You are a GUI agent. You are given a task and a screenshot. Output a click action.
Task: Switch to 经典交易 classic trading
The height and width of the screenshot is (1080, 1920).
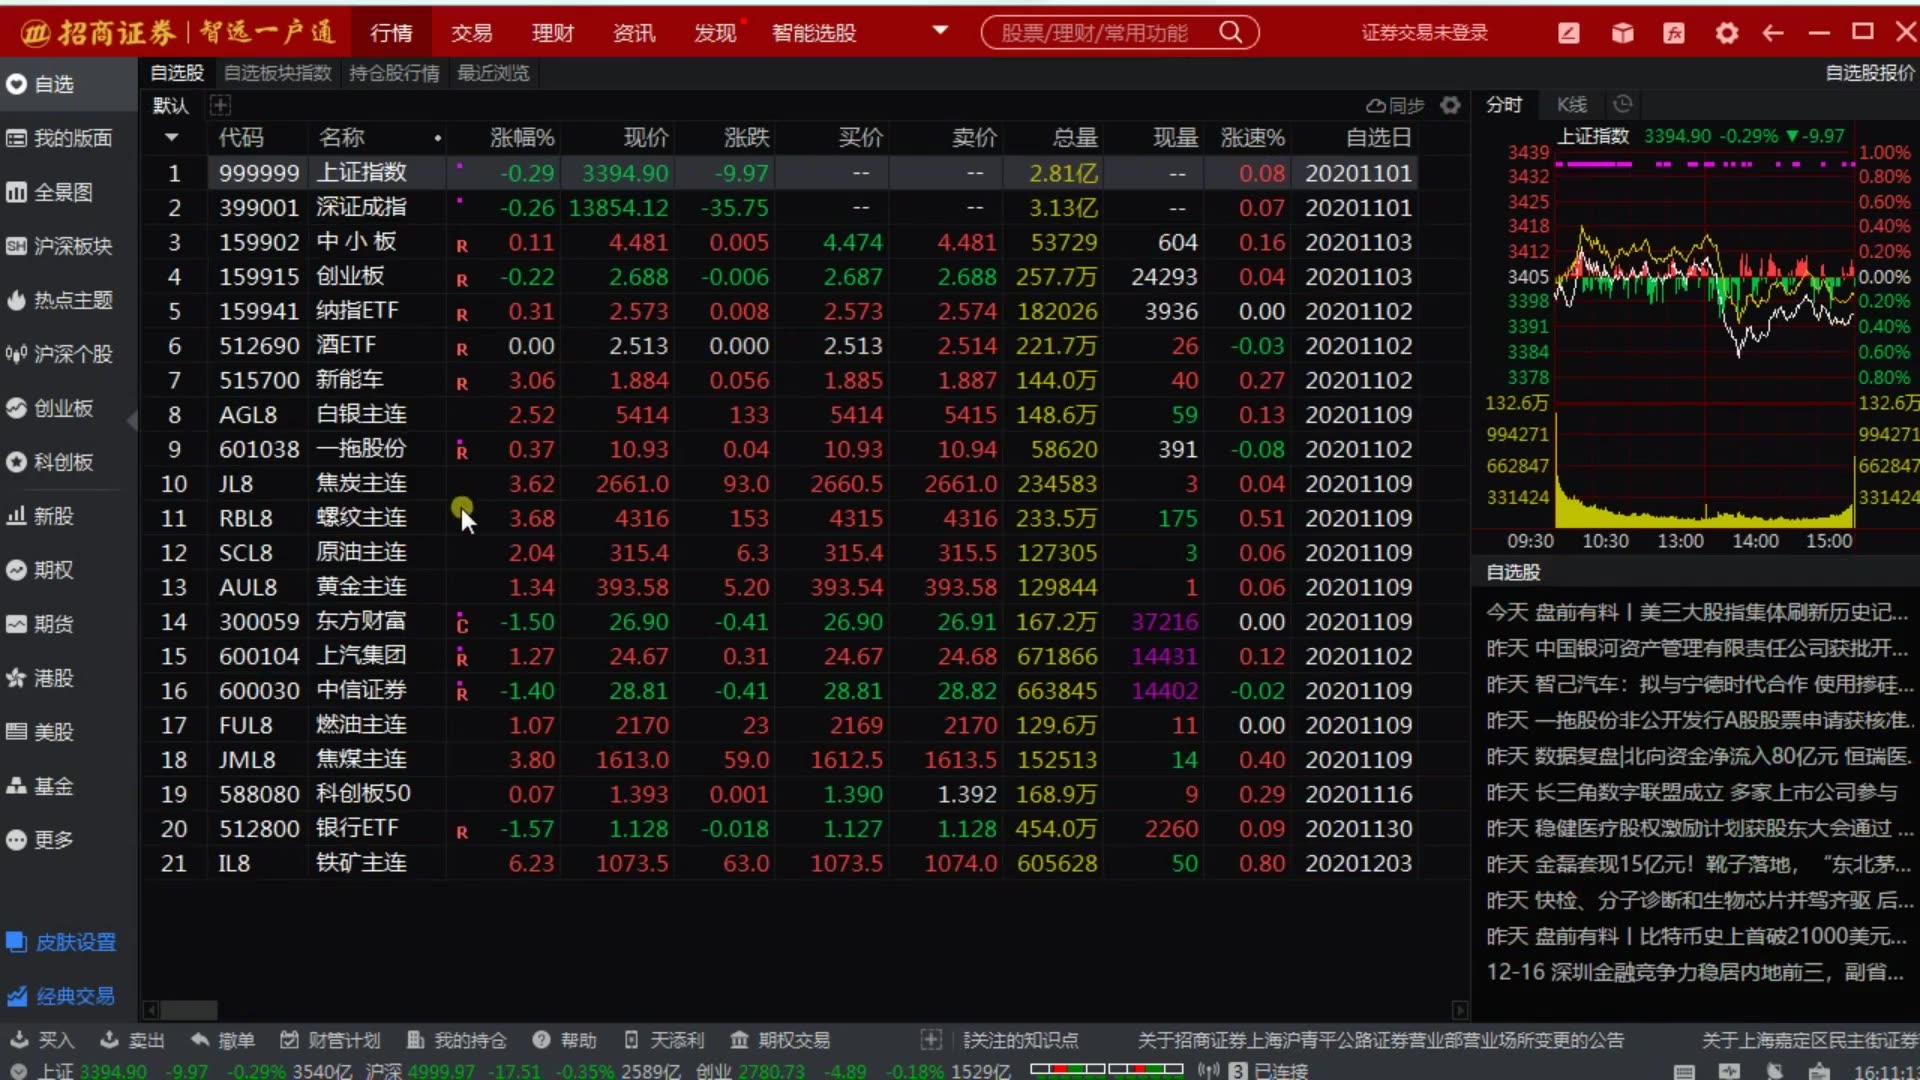[x=61, y=996]
